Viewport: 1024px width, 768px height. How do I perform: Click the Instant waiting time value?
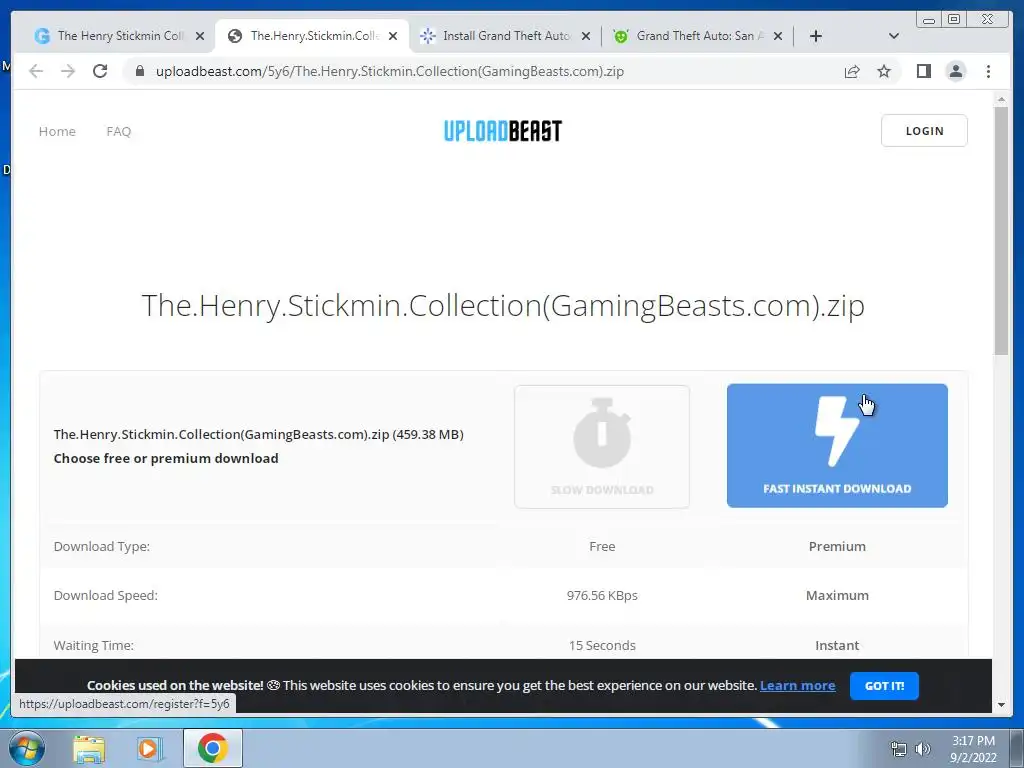pos(837,645)
